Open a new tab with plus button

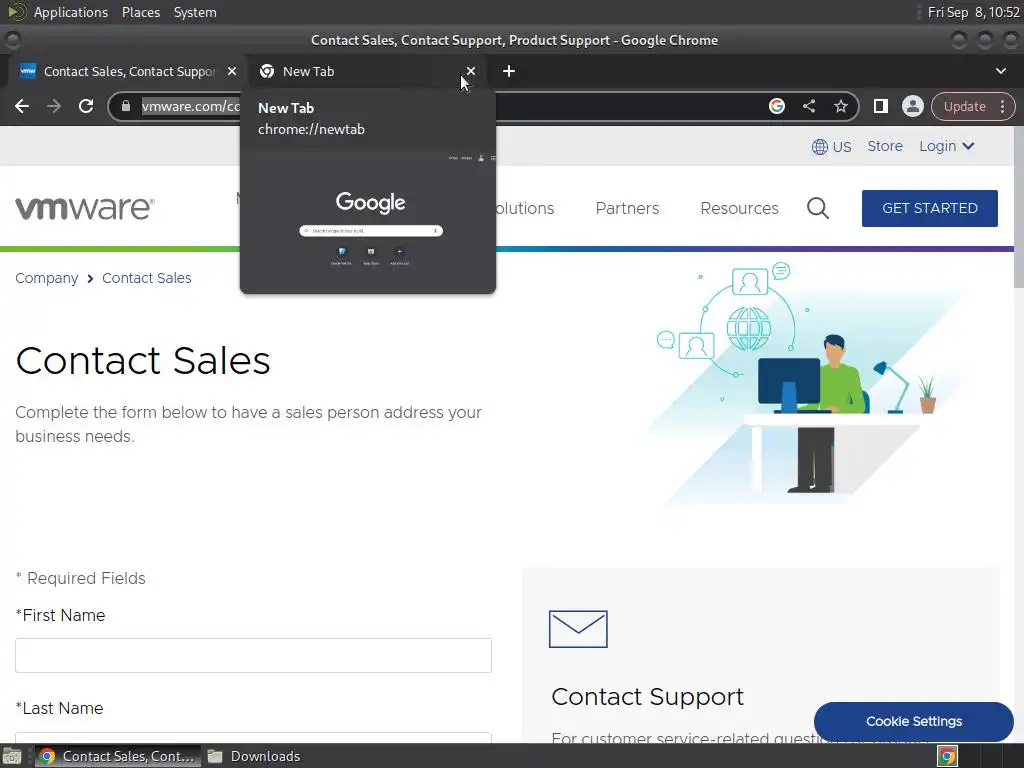[509, 71]
